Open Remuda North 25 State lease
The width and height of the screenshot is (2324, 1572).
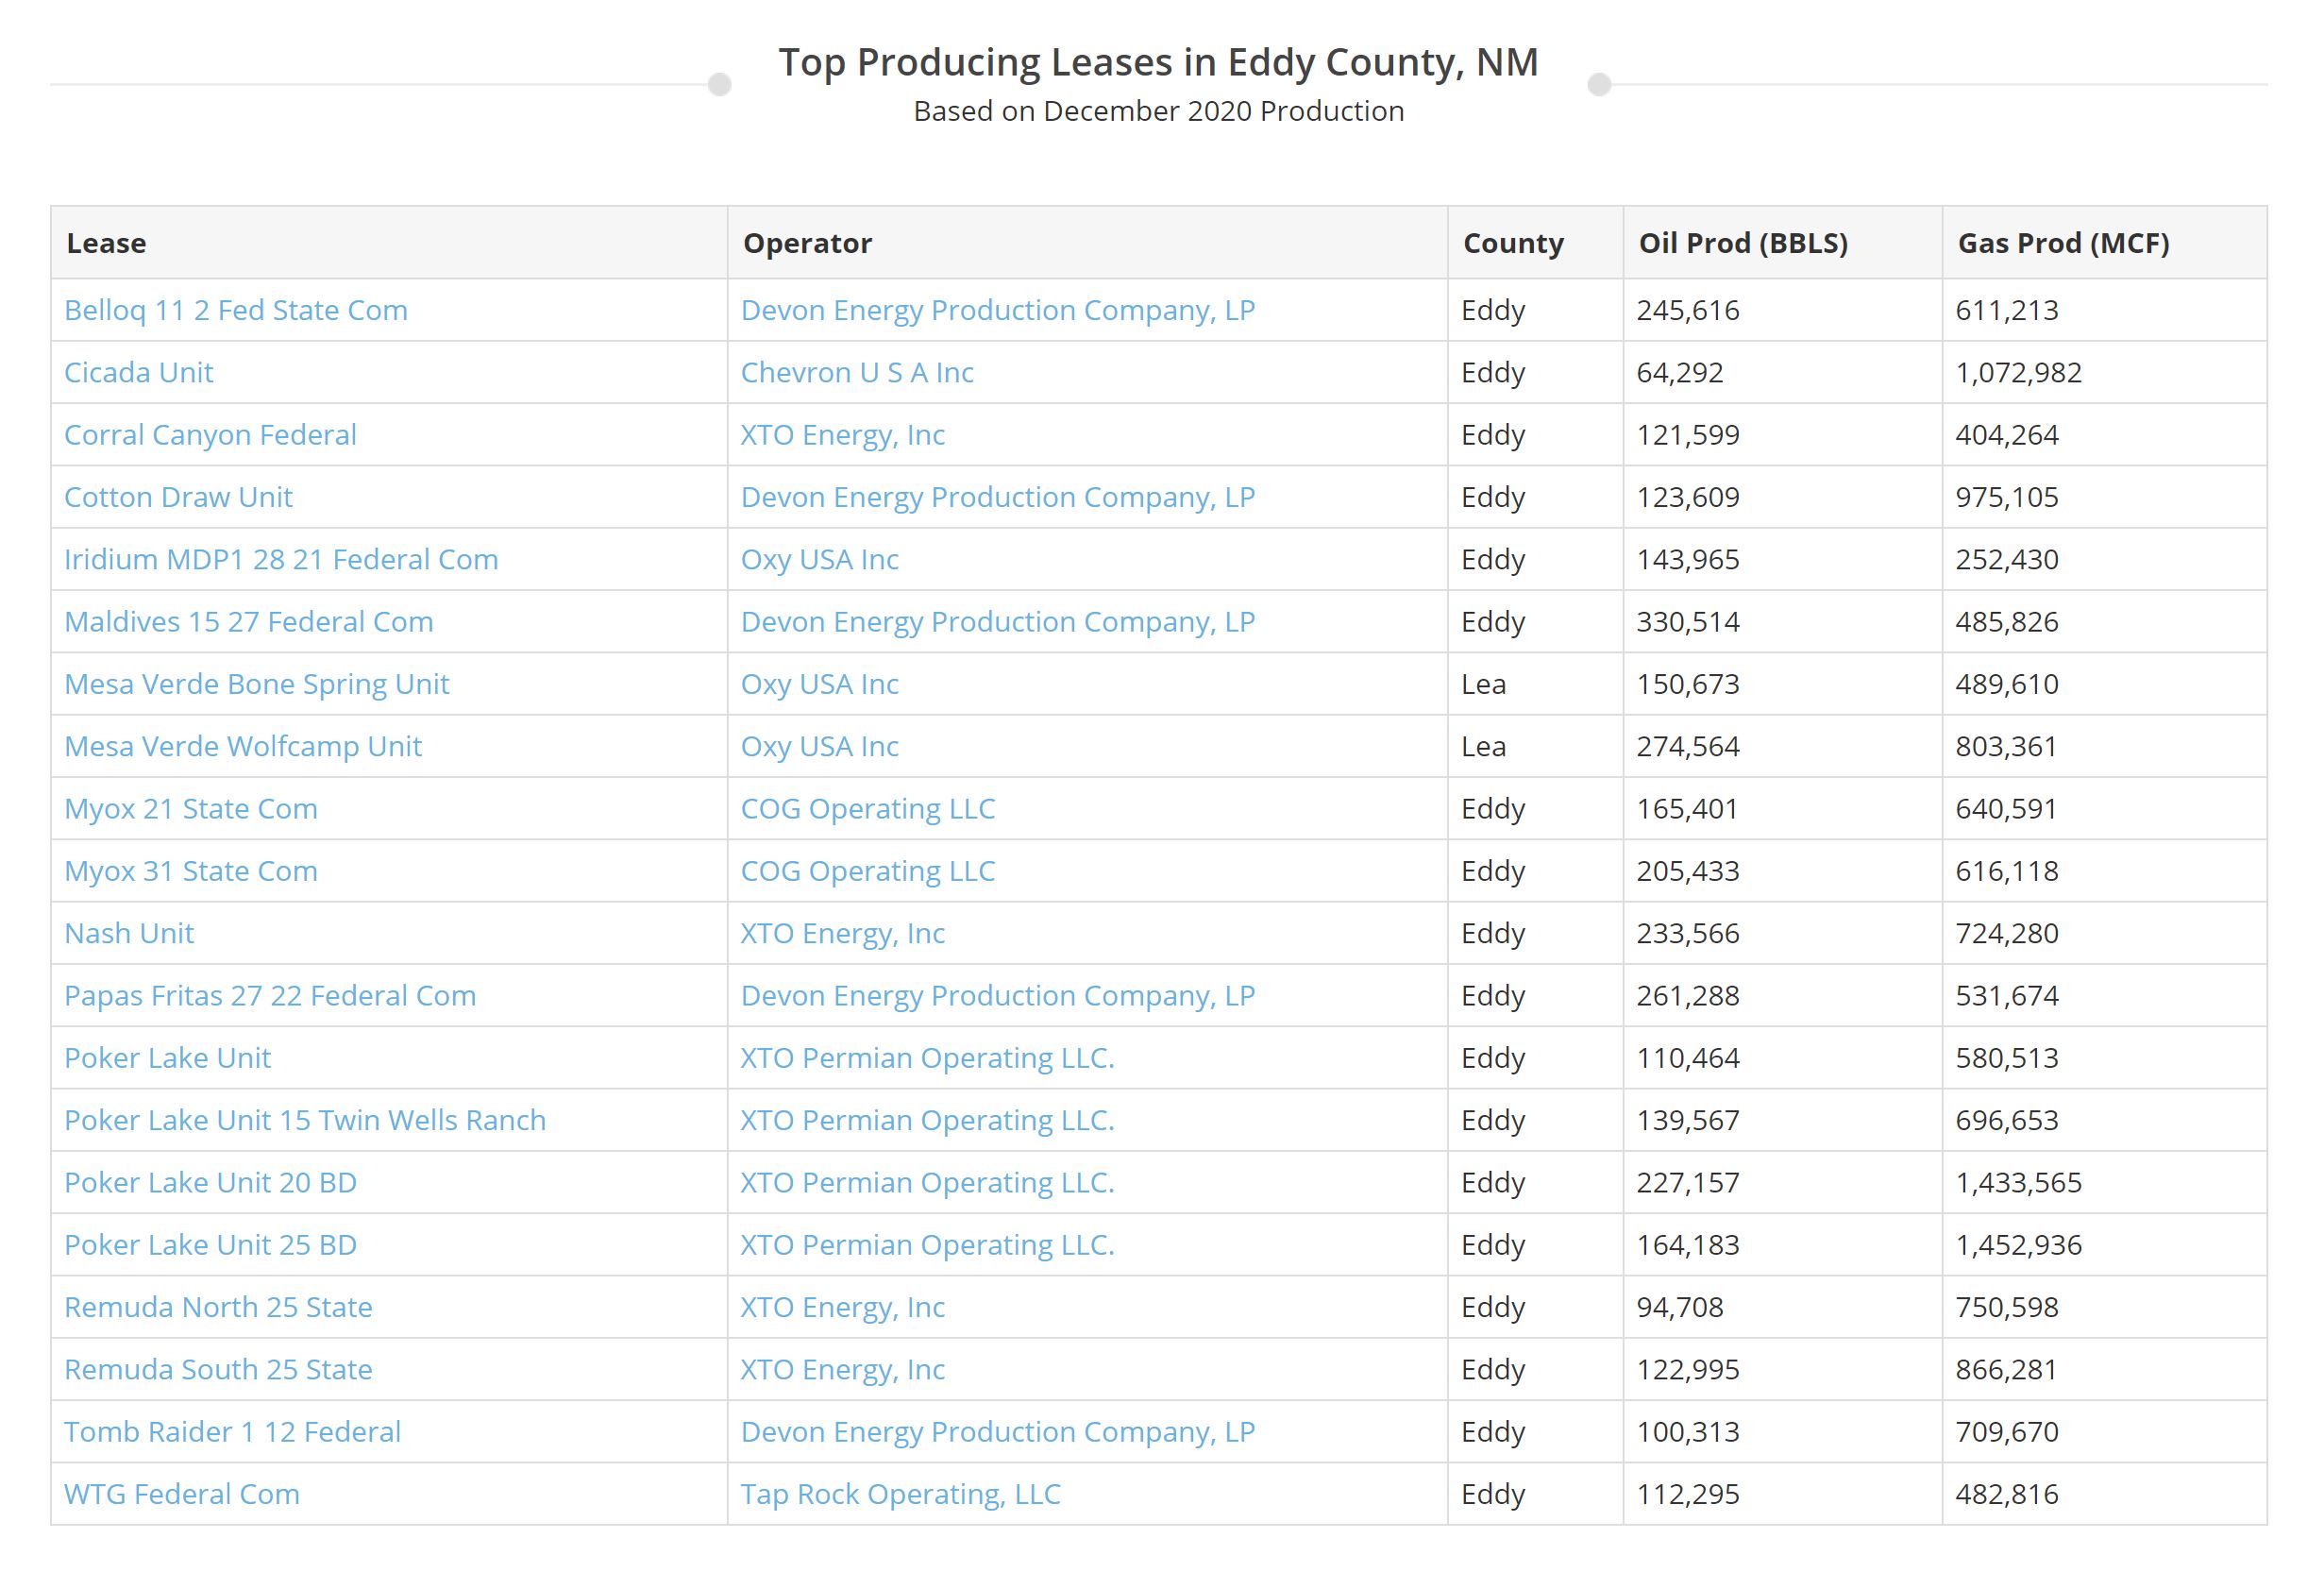point(218,1307)
